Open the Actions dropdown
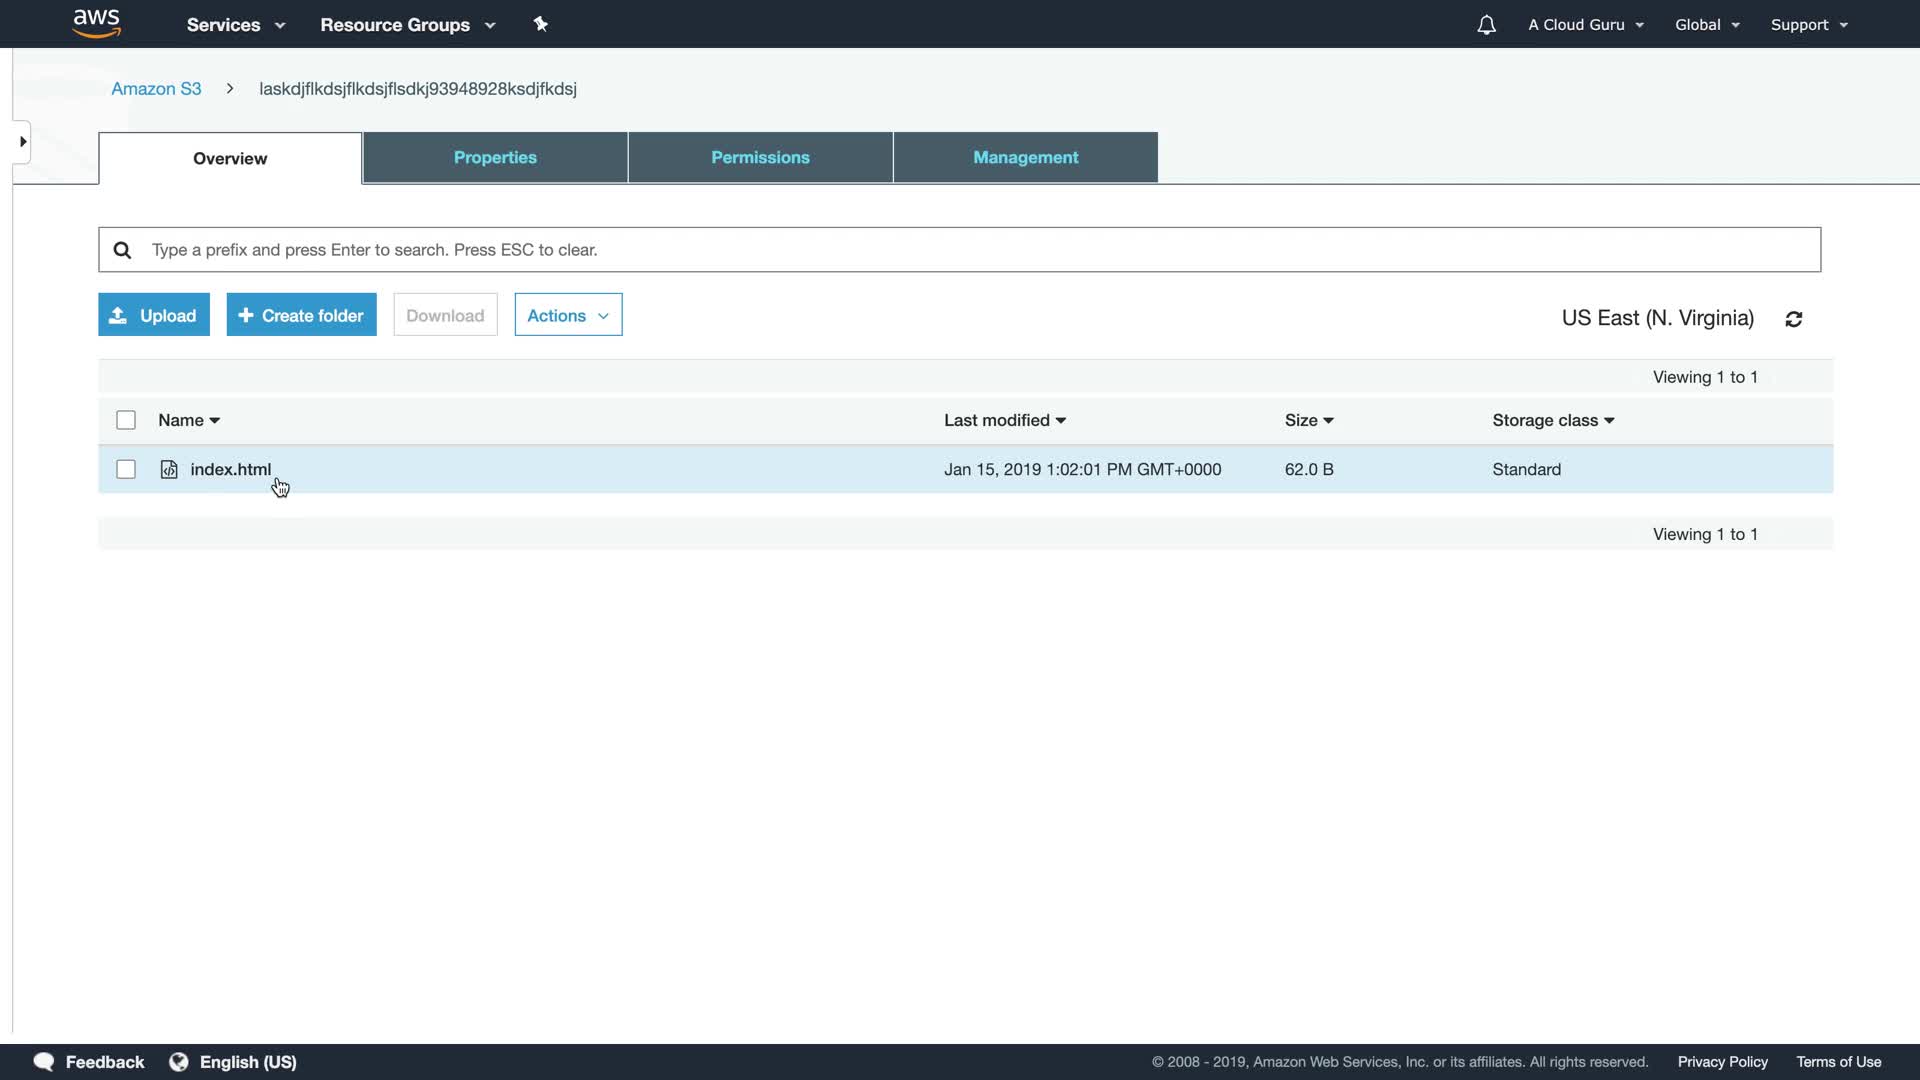1920x1080 pixels. click(568, 316)
